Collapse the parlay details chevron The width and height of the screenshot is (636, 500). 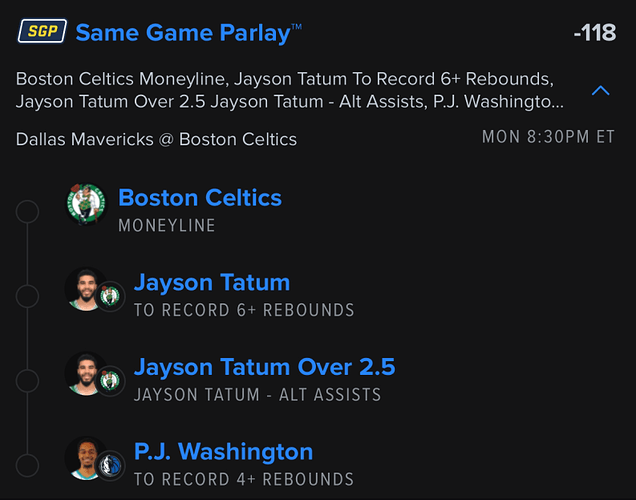[600, 91]
